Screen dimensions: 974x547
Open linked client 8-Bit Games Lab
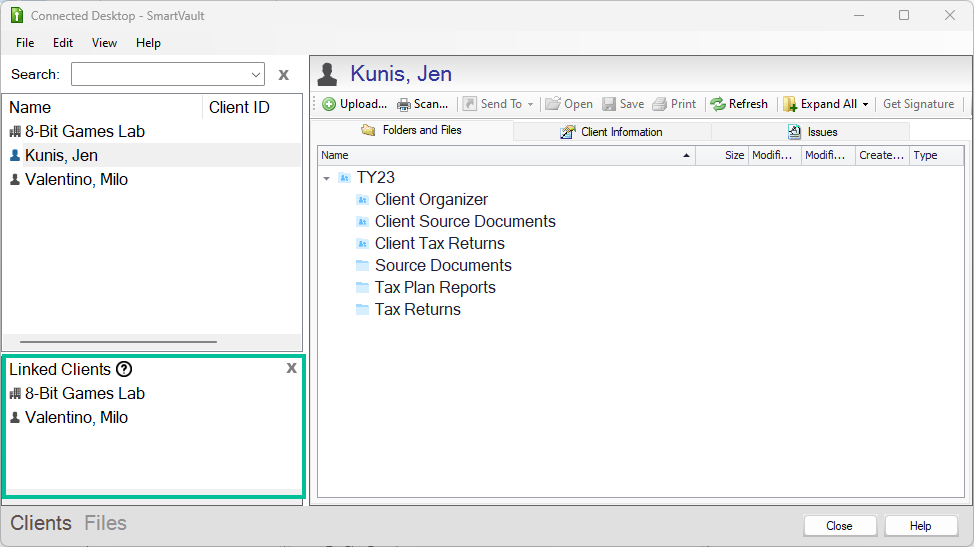[x=84, y=394]
